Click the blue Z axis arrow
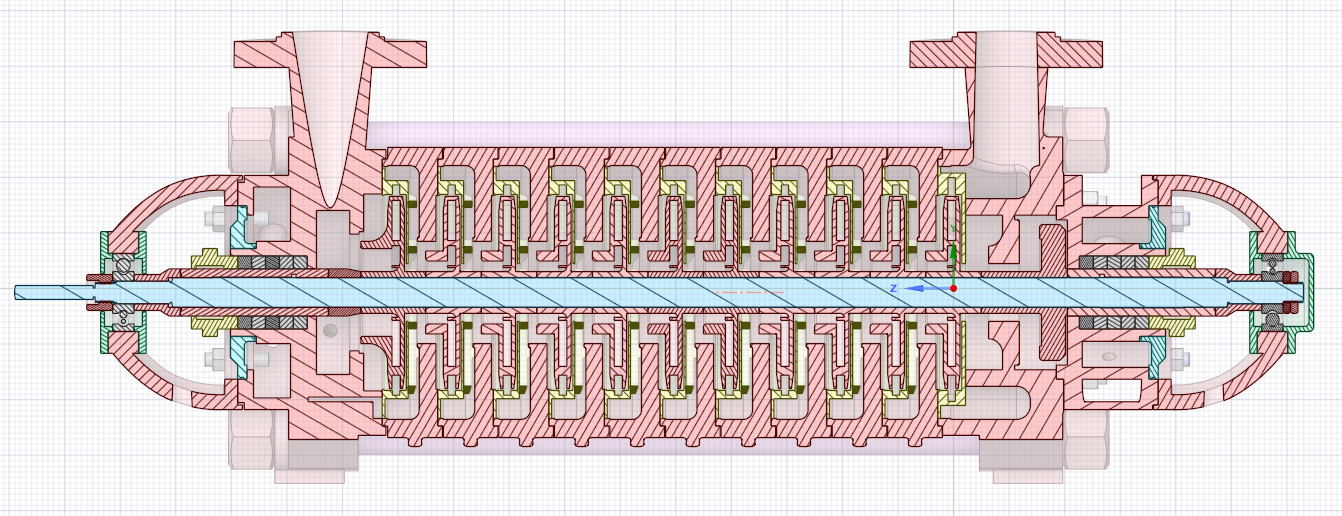The image size is (1342, 516). click(925, 288)
